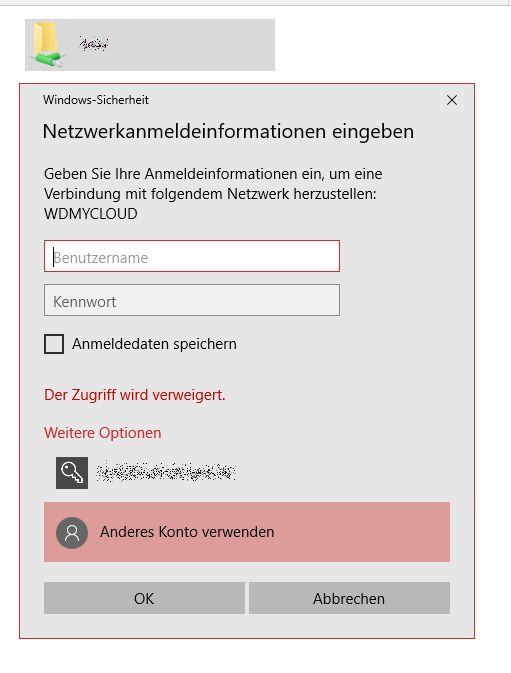The width and height of the screenshot is (511, 673).
Task: Click the Der Zugriff wird verweigert message
Action: point(135,395)
